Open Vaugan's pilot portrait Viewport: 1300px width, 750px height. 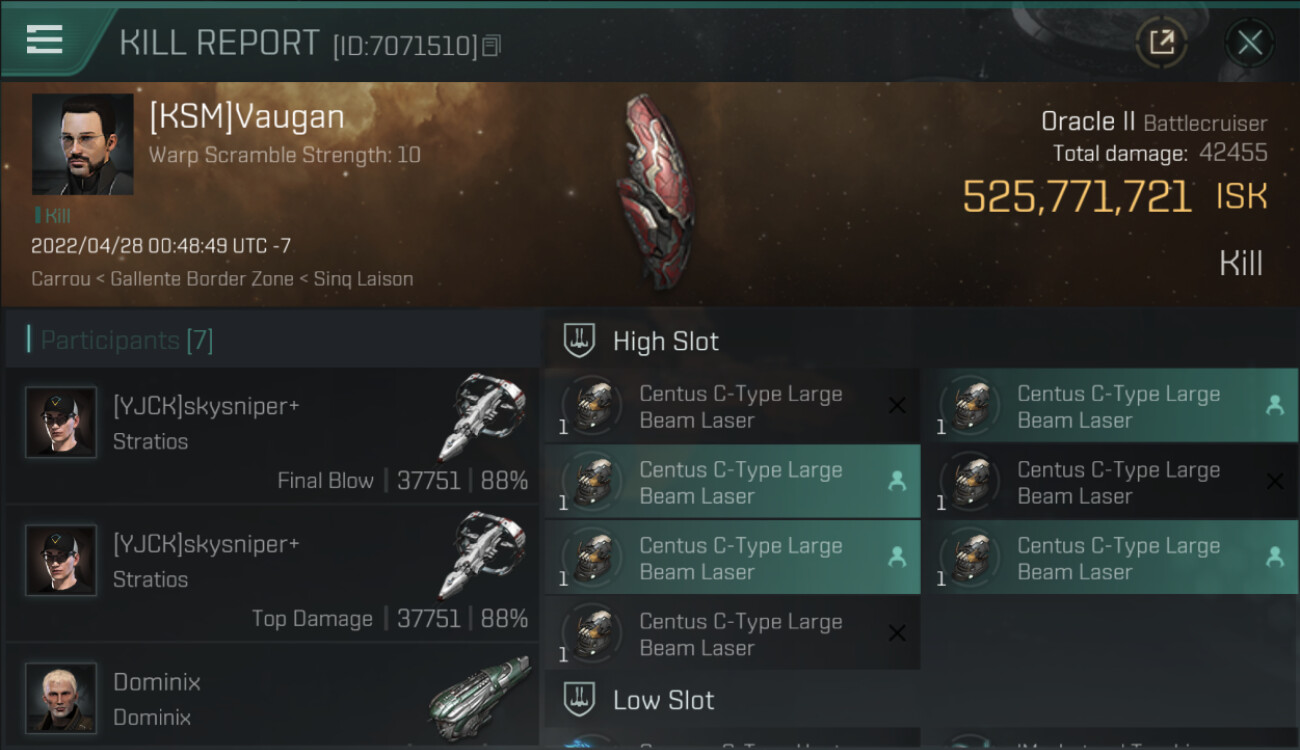point(82,144)
